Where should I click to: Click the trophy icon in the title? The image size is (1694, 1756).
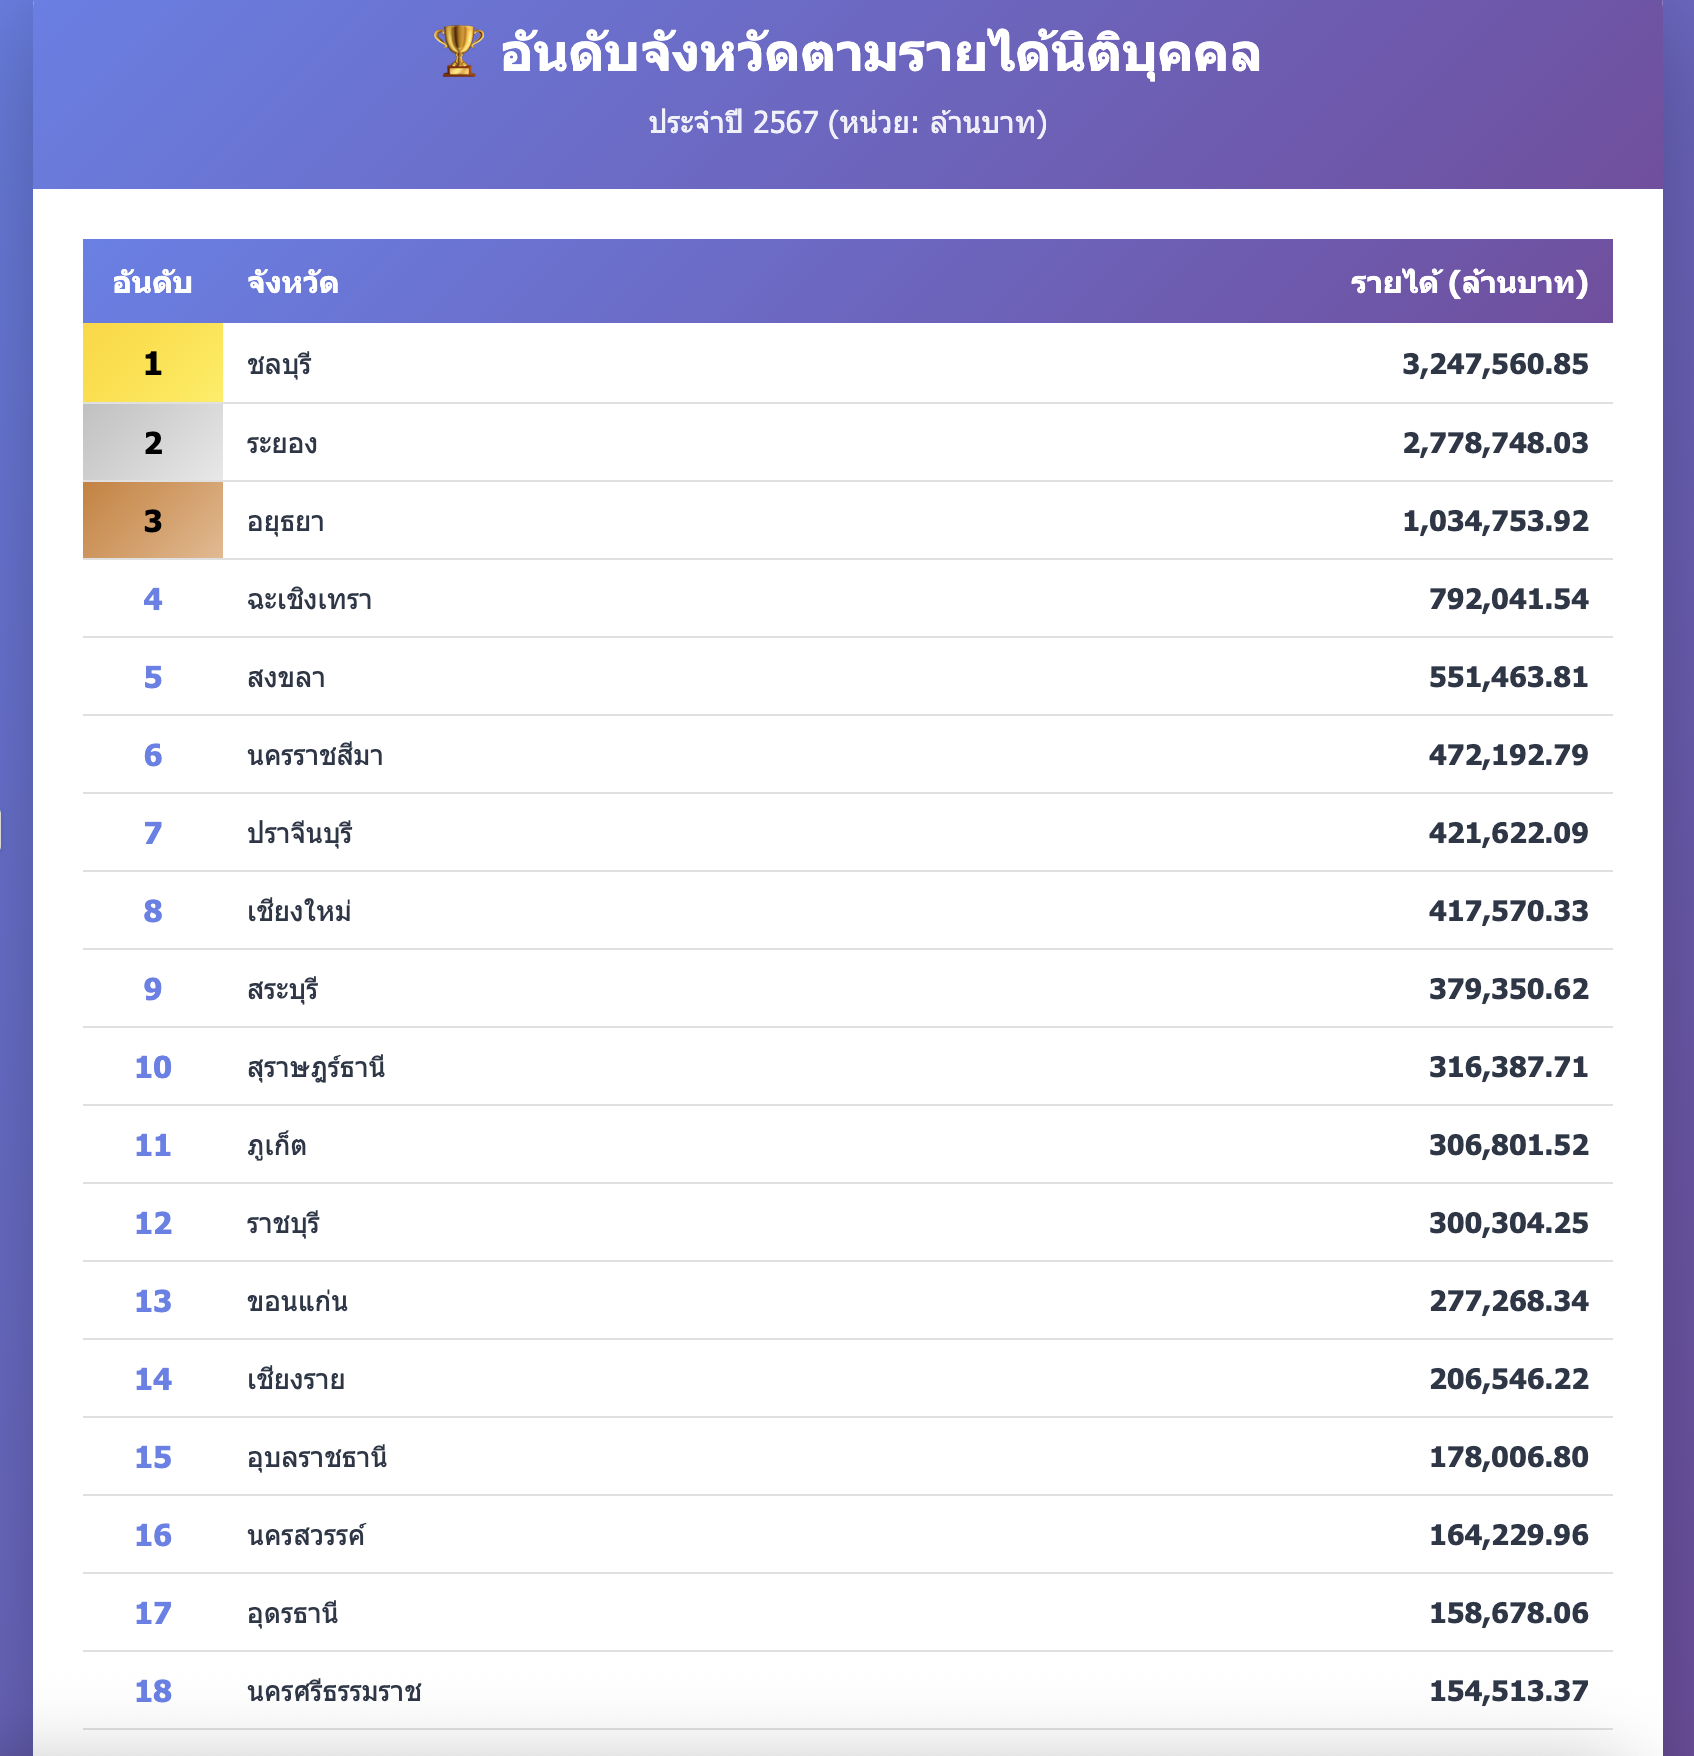point(459,52)
